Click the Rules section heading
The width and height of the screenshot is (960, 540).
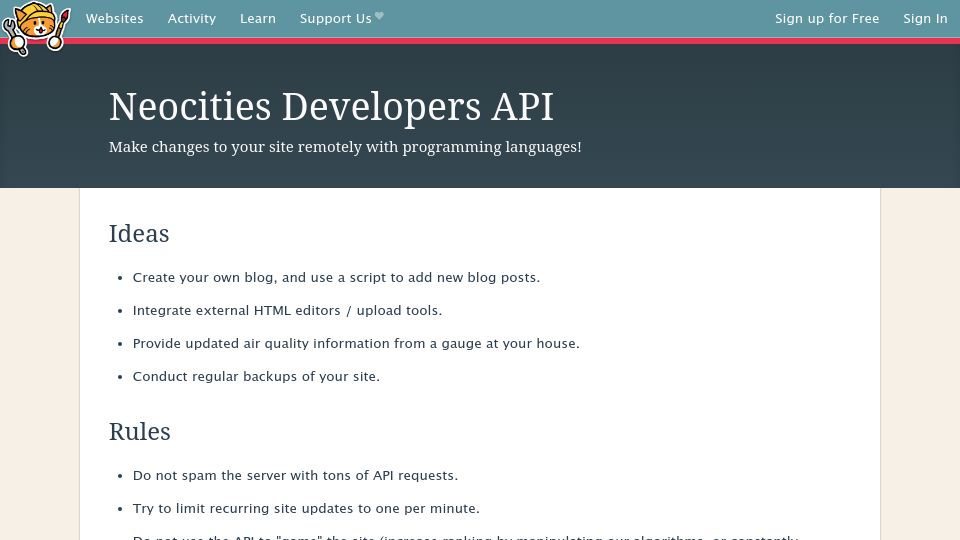click(x=140, y=432)
